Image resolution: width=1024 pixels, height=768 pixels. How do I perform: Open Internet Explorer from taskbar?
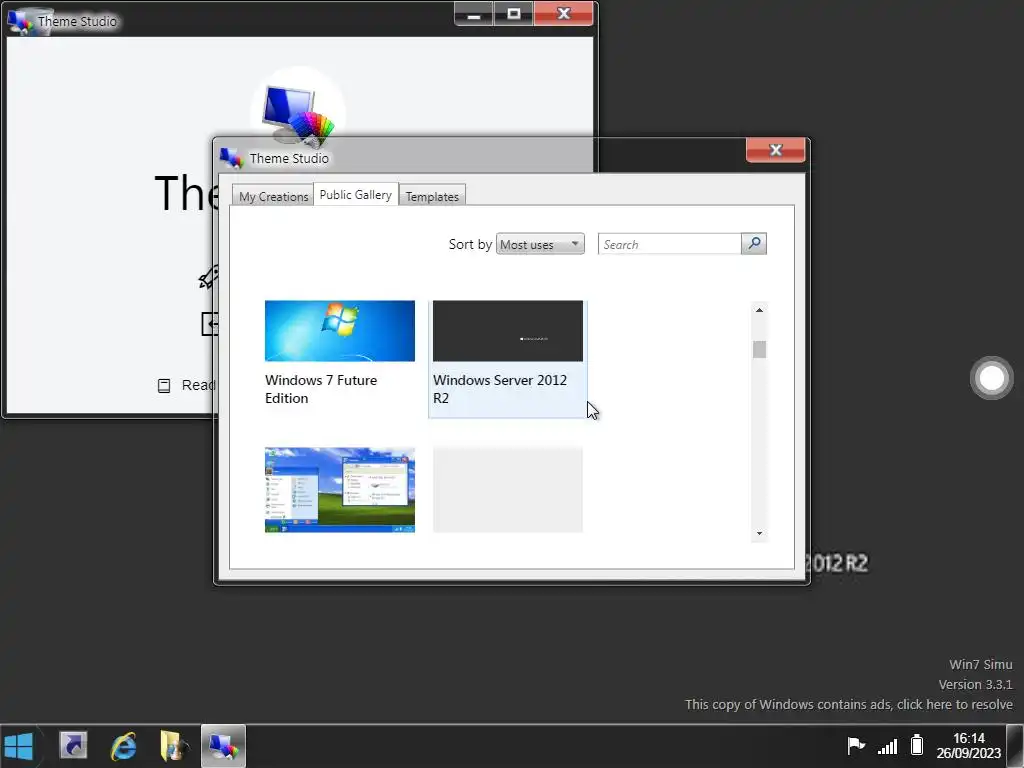tap(123, 746)
